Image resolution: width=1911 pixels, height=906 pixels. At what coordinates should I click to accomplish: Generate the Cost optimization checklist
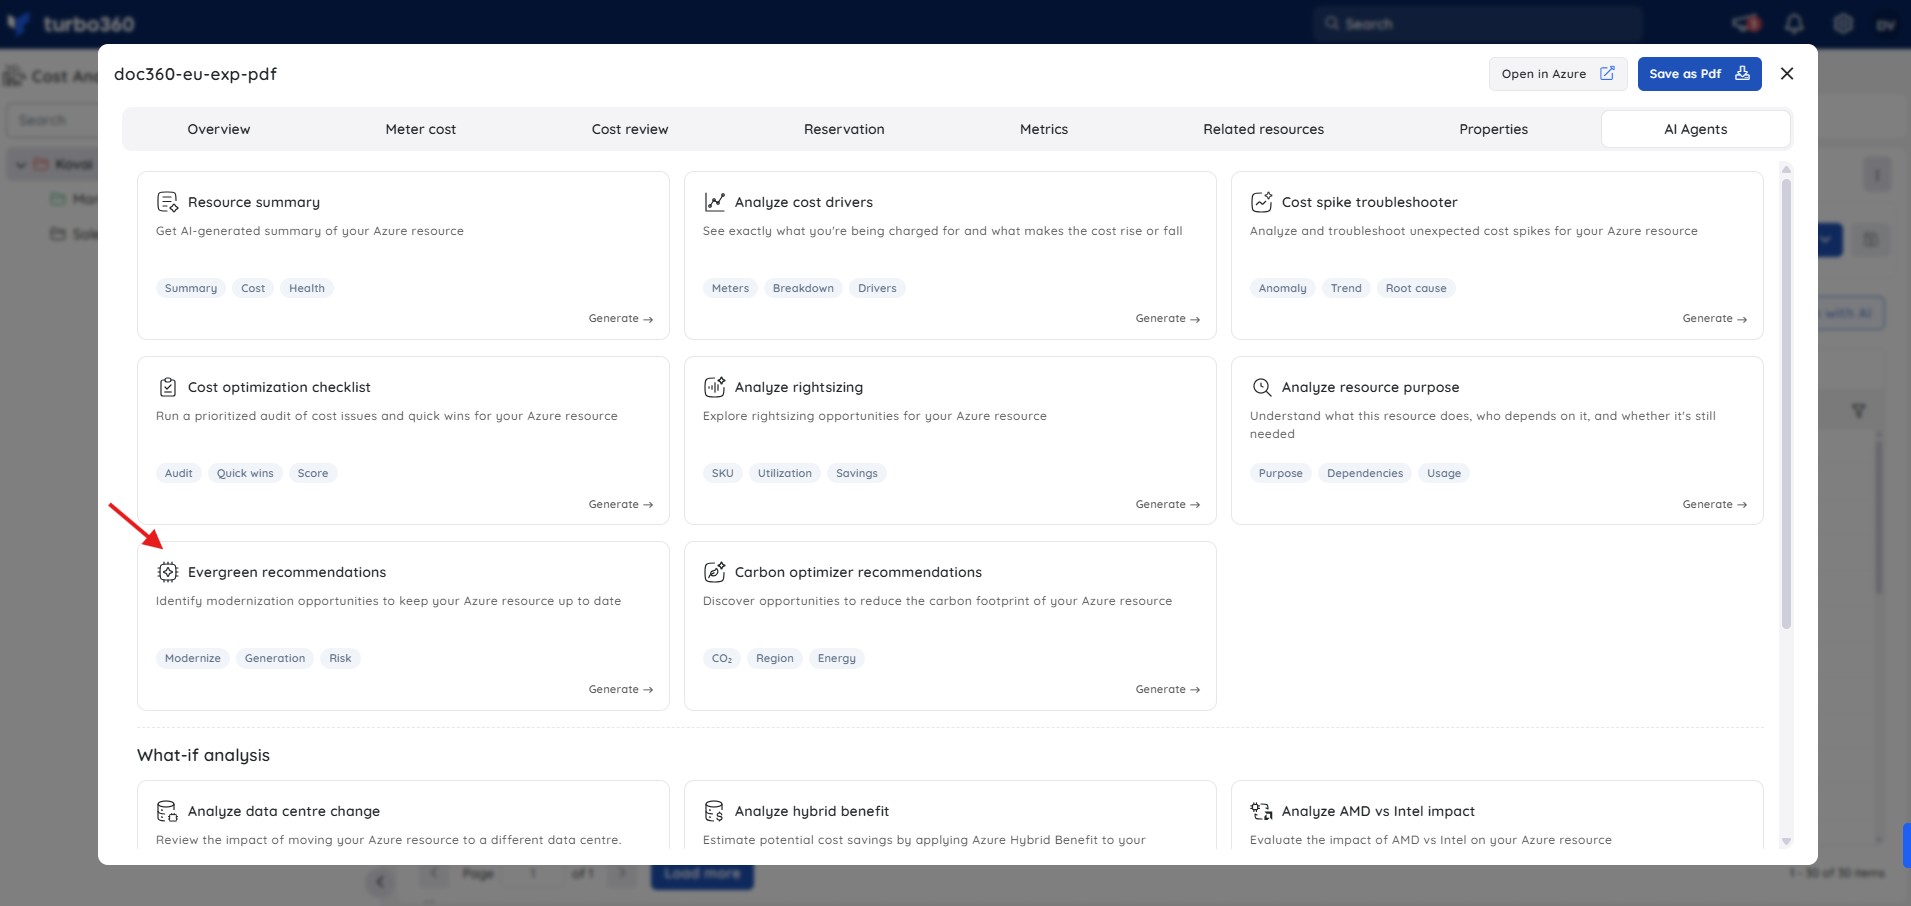pos(620,505)
